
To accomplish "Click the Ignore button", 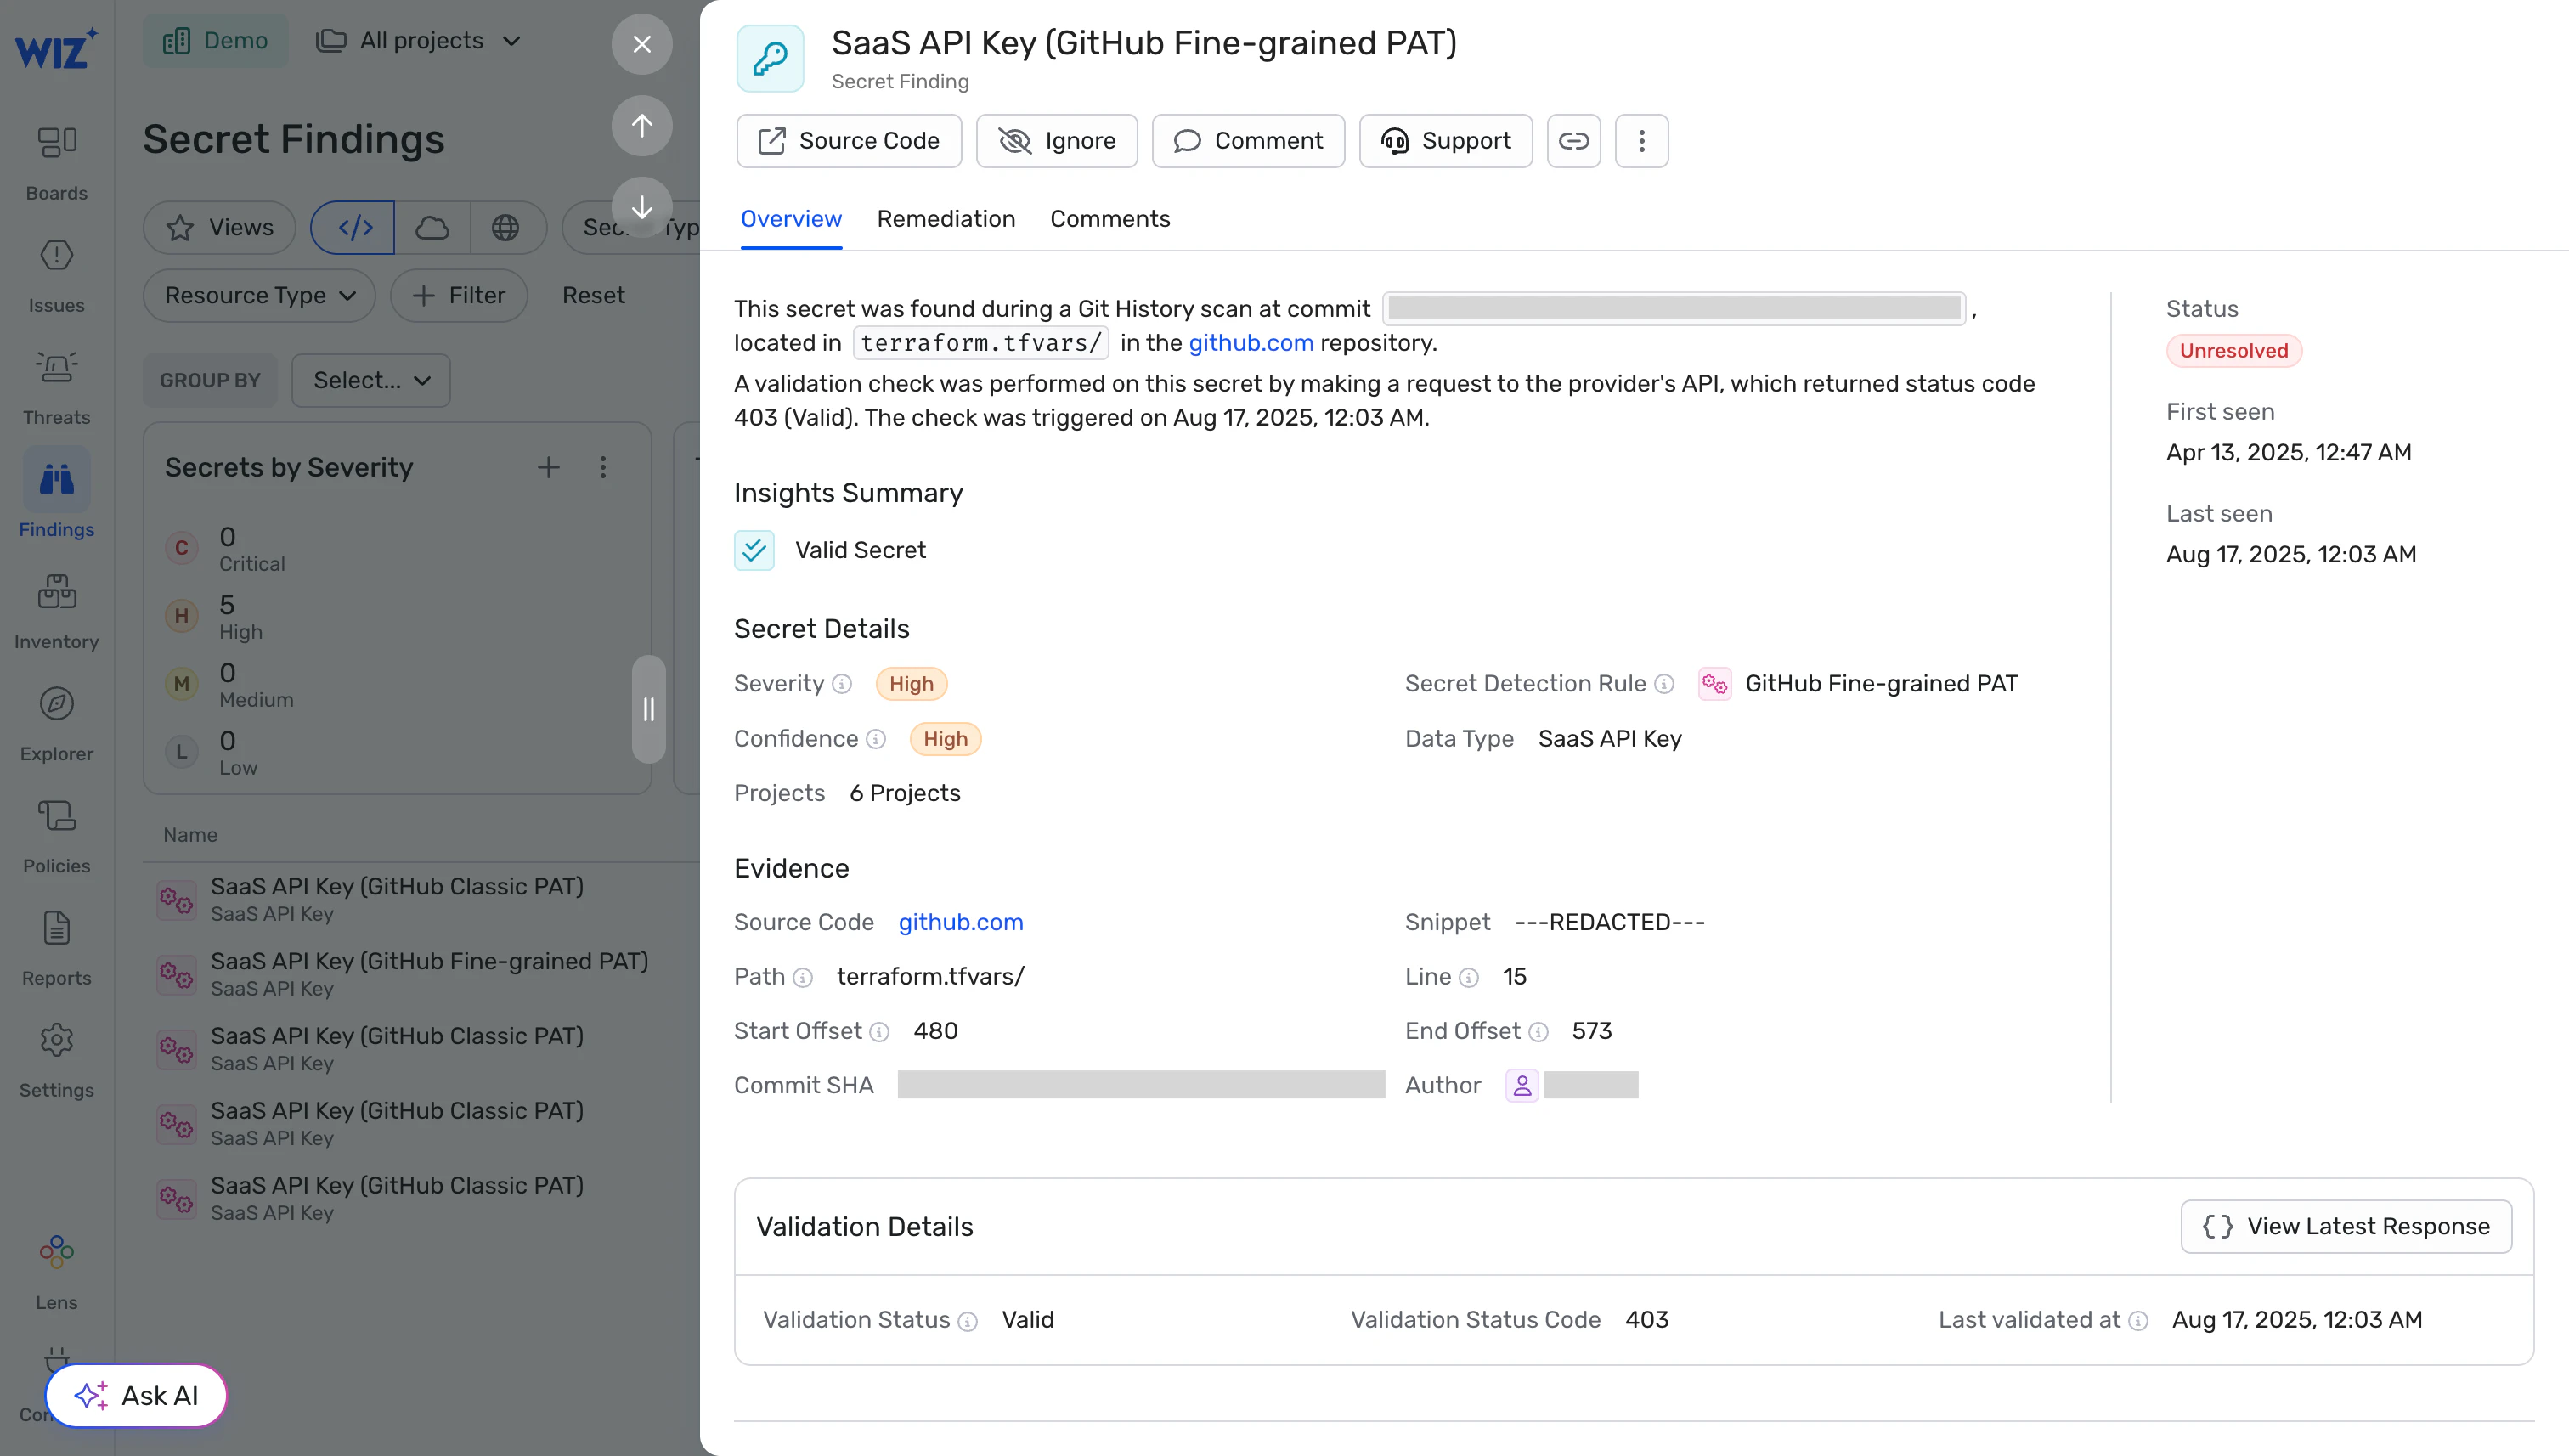I will click(x=1056, y=141).
